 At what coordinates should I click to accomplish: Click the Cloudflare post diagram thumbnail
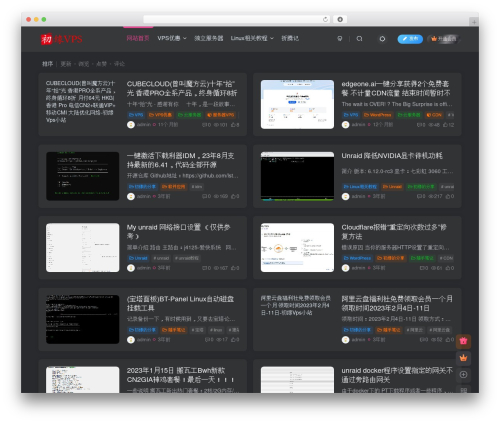click(297, 248)
